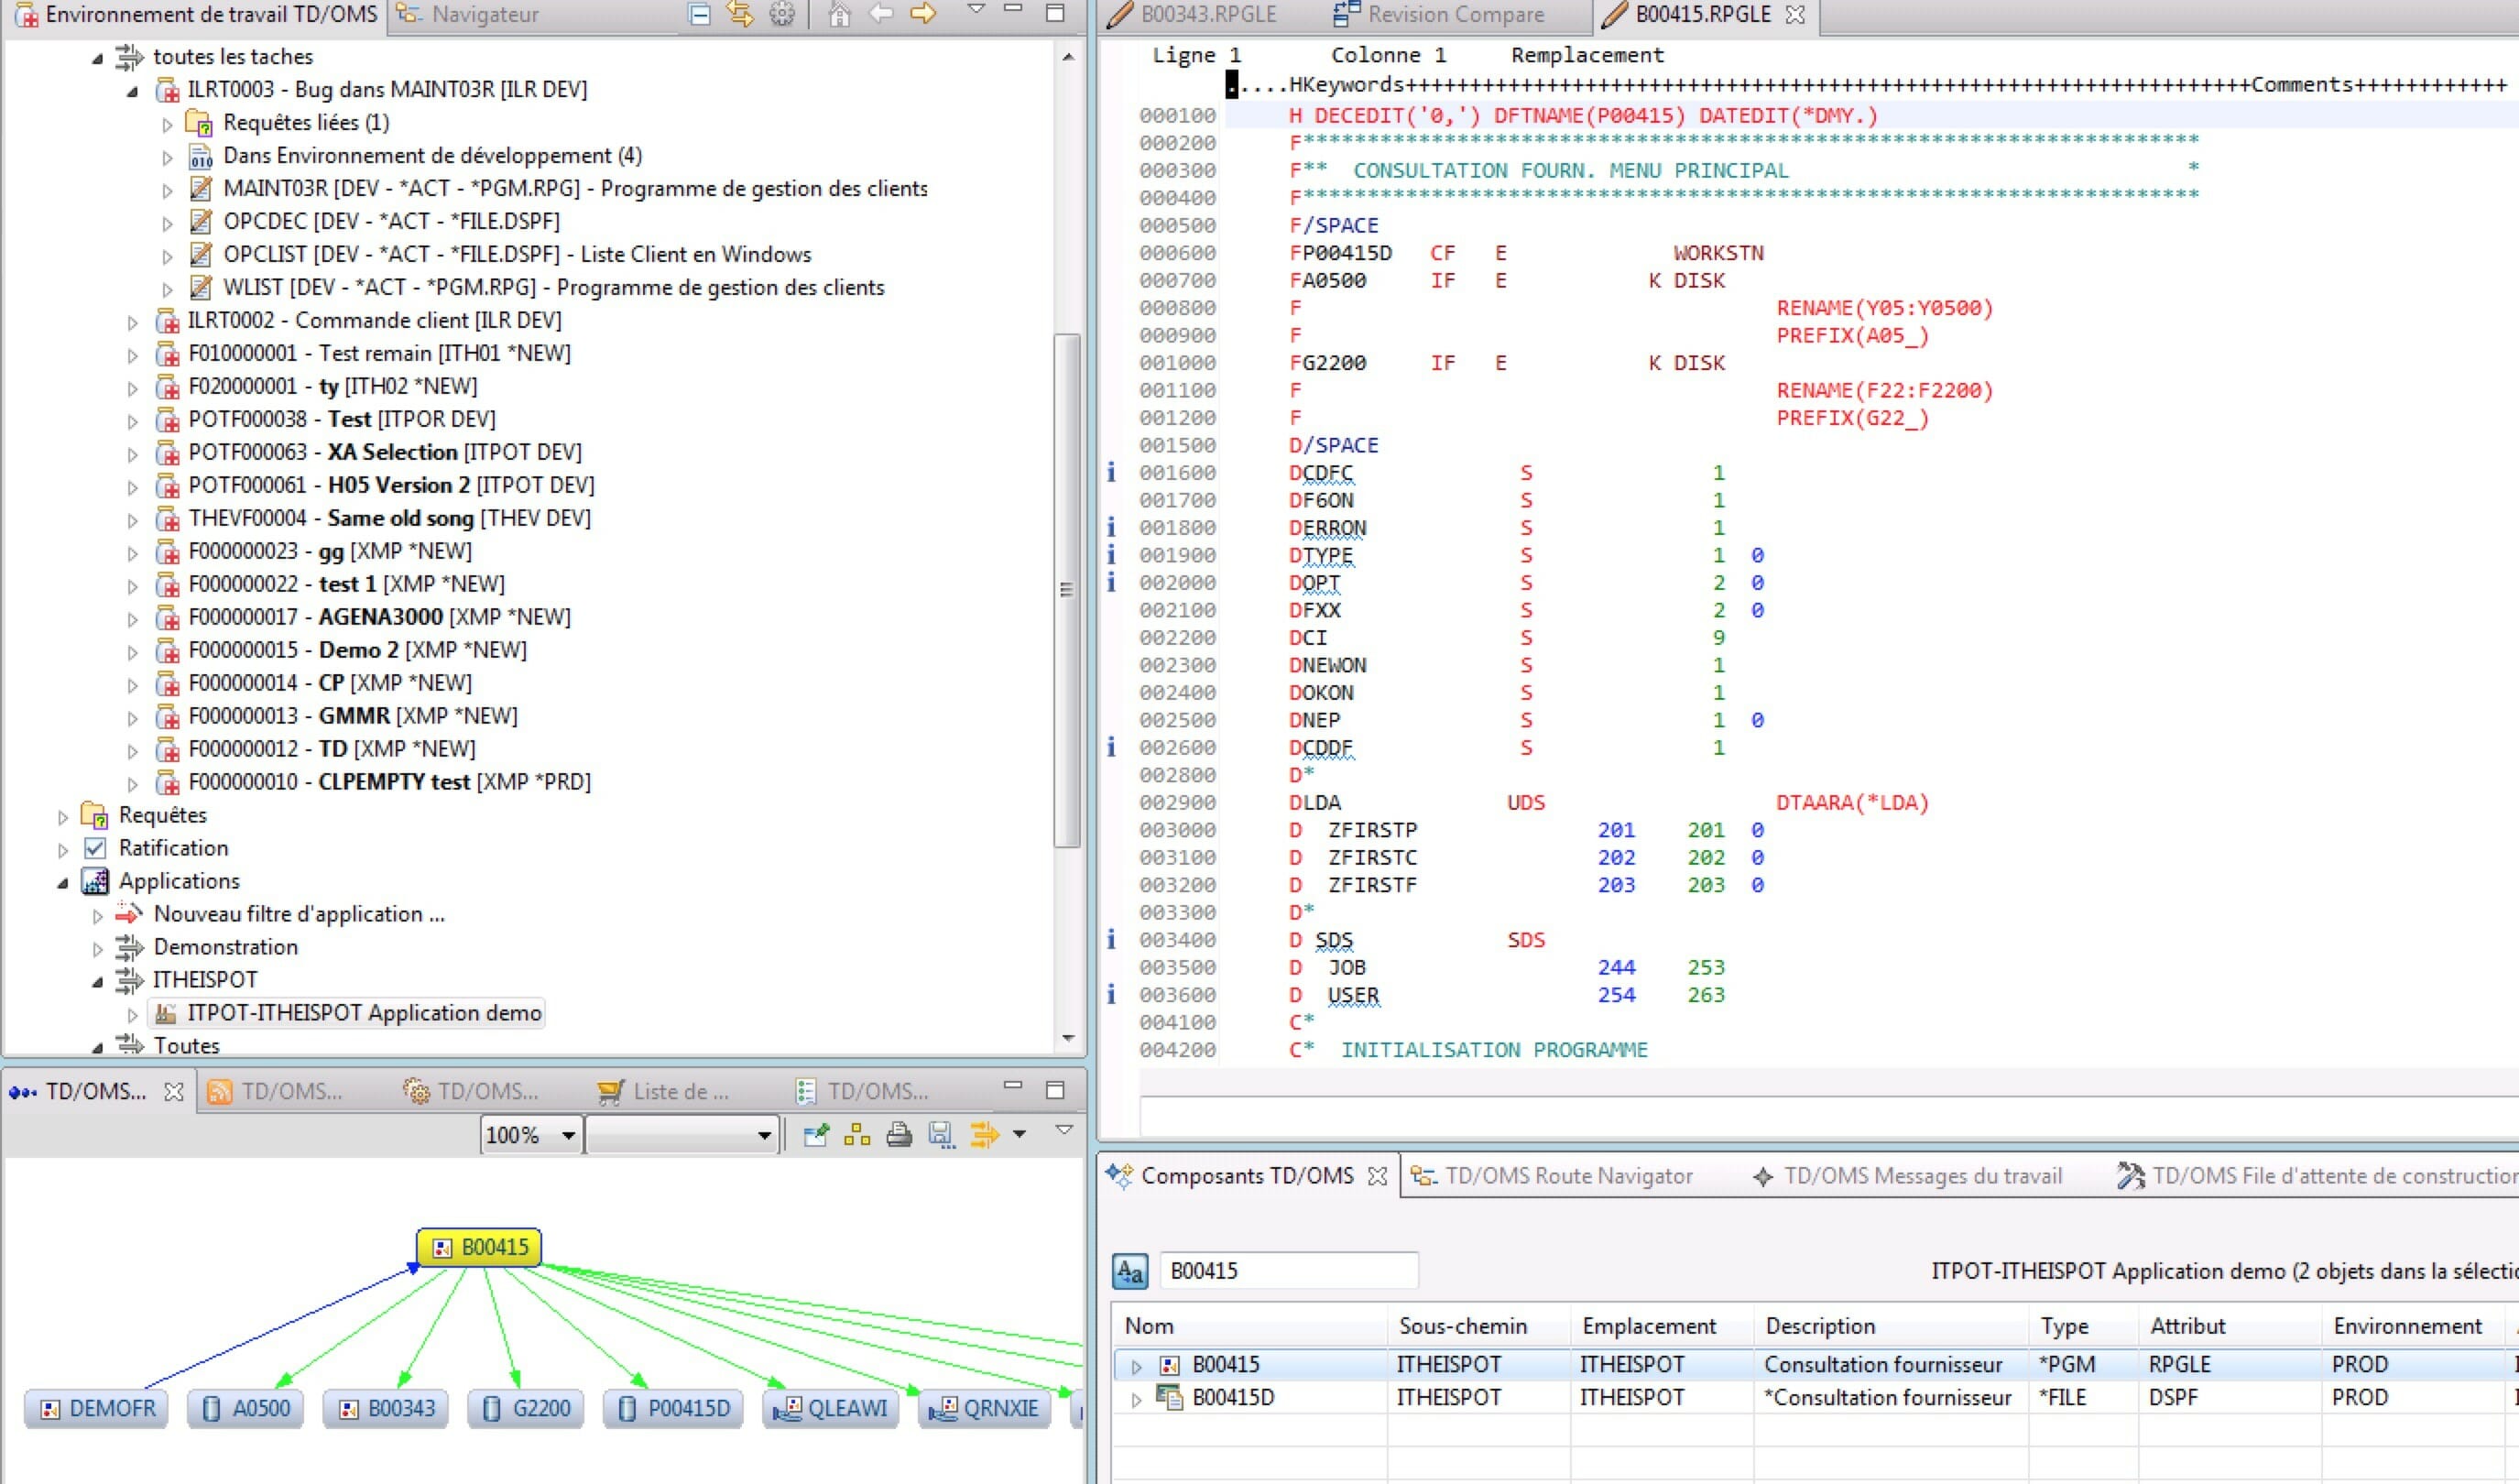Select the Environnement de travail TD/OMS tab

(x=196, y=14)
